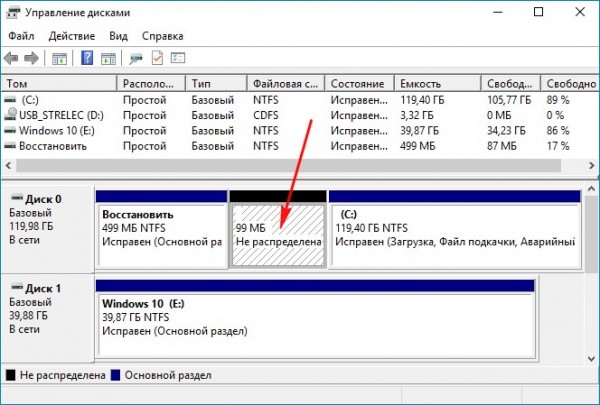The height and width of the screenshot is (405, 600).
Task: Select the Windows 10 (E:) partition block
Action: click(x=315, y=319)
